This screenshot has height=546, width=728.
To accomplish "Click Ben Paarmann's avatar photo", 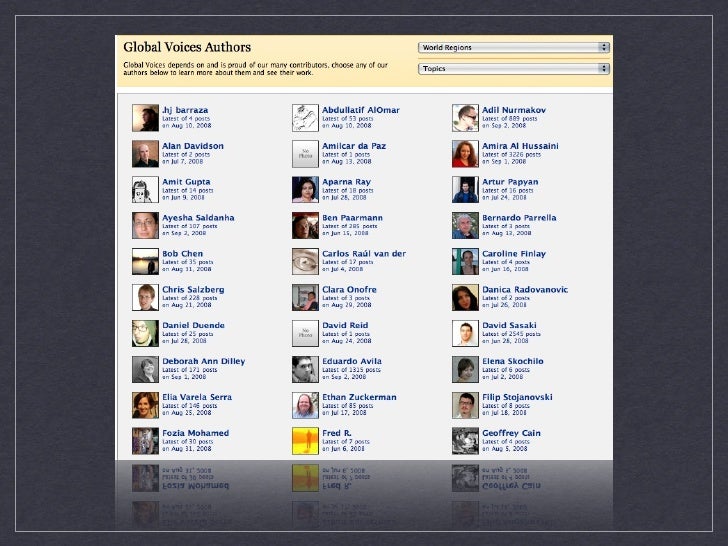I will [306, 225].
